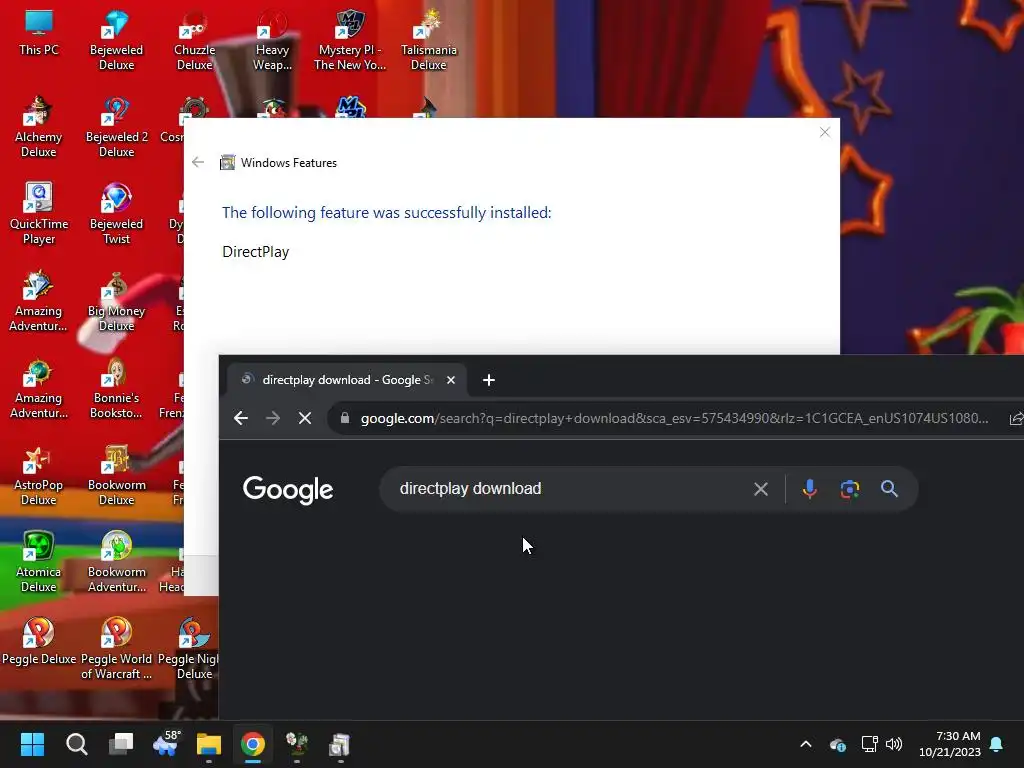
Task: Show hidden system tray icons
Action: 806,744
